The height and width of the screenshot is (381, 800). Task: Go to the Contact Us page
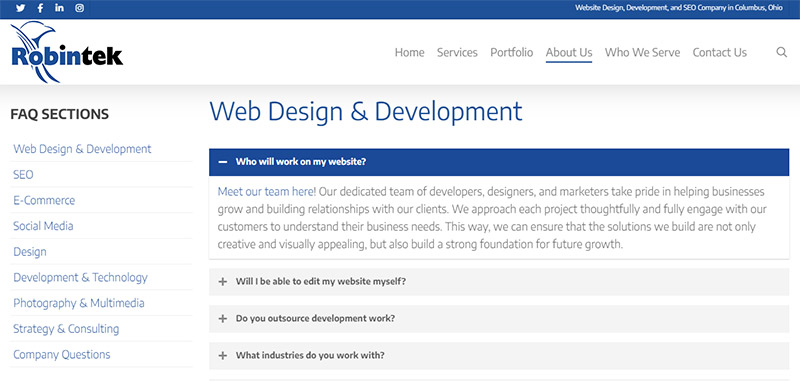pyautogui.click(x=719, y=53)
